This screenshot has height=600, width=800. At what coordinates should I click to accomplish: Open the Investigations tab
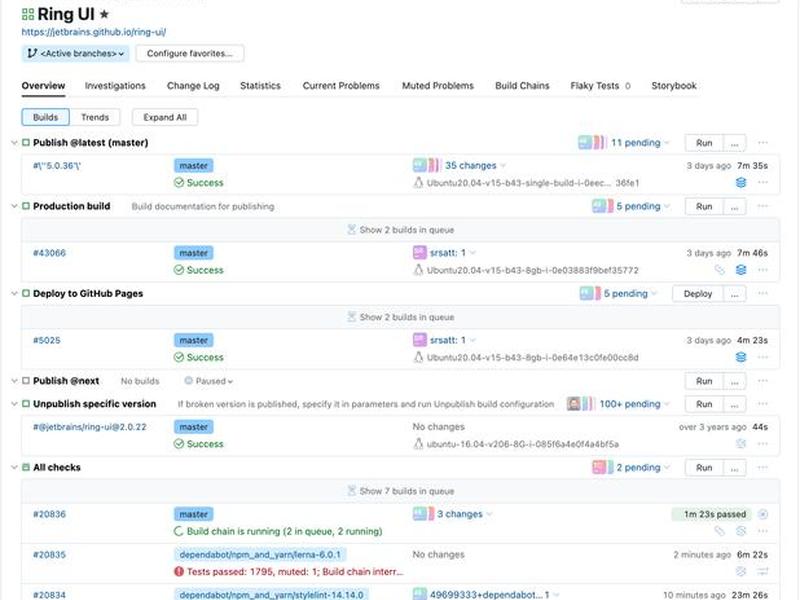click(x=115, y=86)
